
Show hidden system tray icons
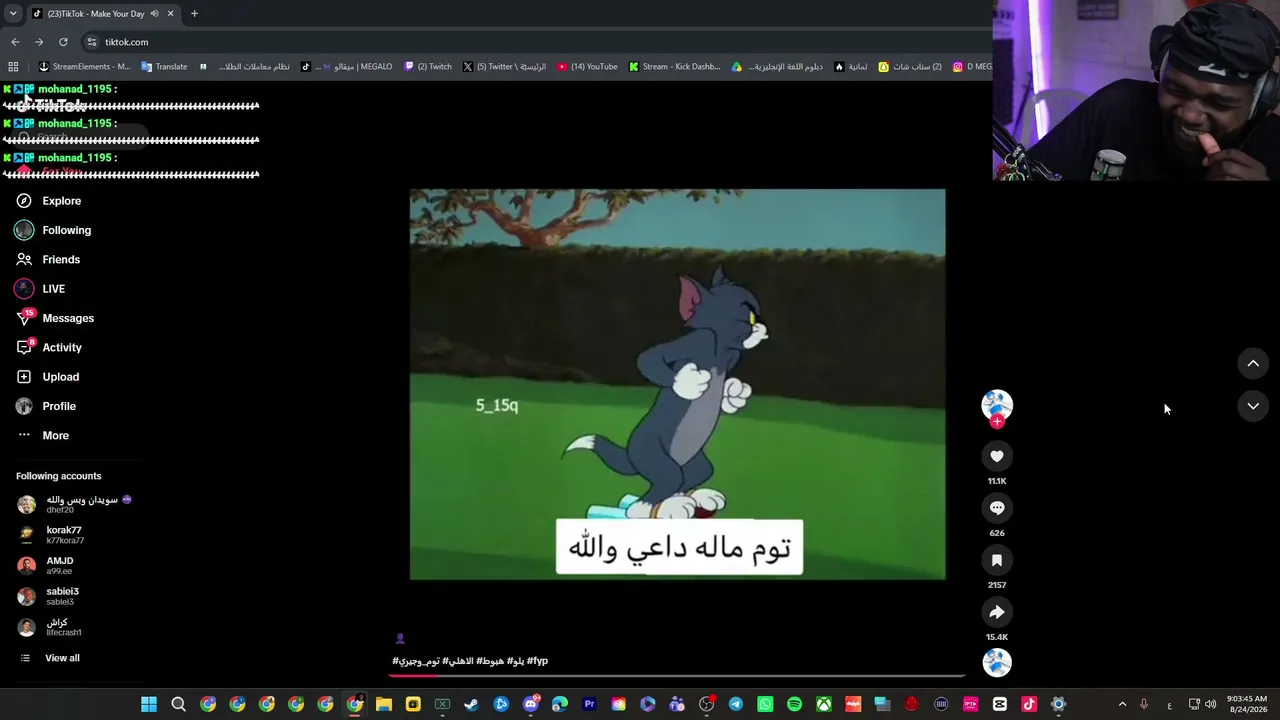(1122, 704)
